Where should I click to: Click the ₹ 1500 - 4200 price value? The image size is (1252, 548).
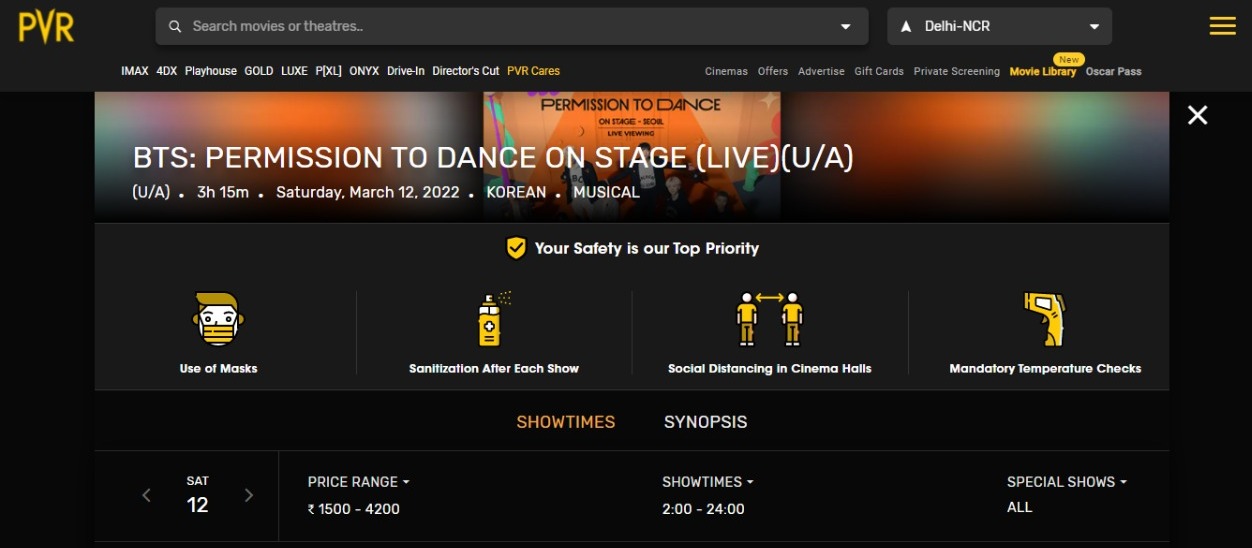click(x=354, y=509)
